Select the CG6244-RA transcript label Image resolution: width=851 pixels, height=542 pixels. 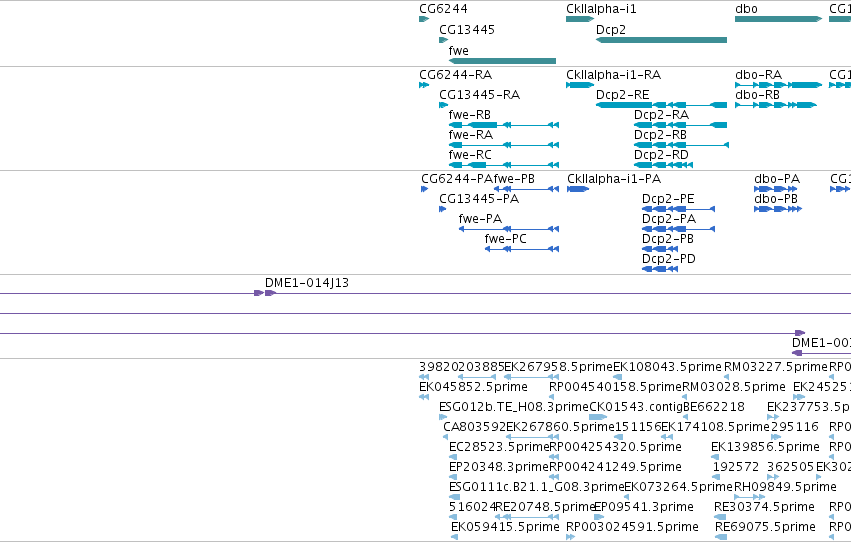tap(455, 75)
